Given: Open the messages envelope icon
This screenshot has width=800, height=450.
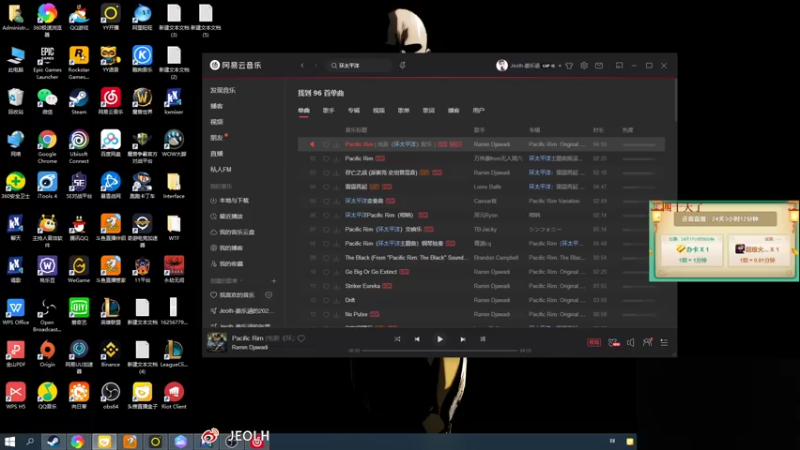Looking at the screenshot, I should click(599, 65).
